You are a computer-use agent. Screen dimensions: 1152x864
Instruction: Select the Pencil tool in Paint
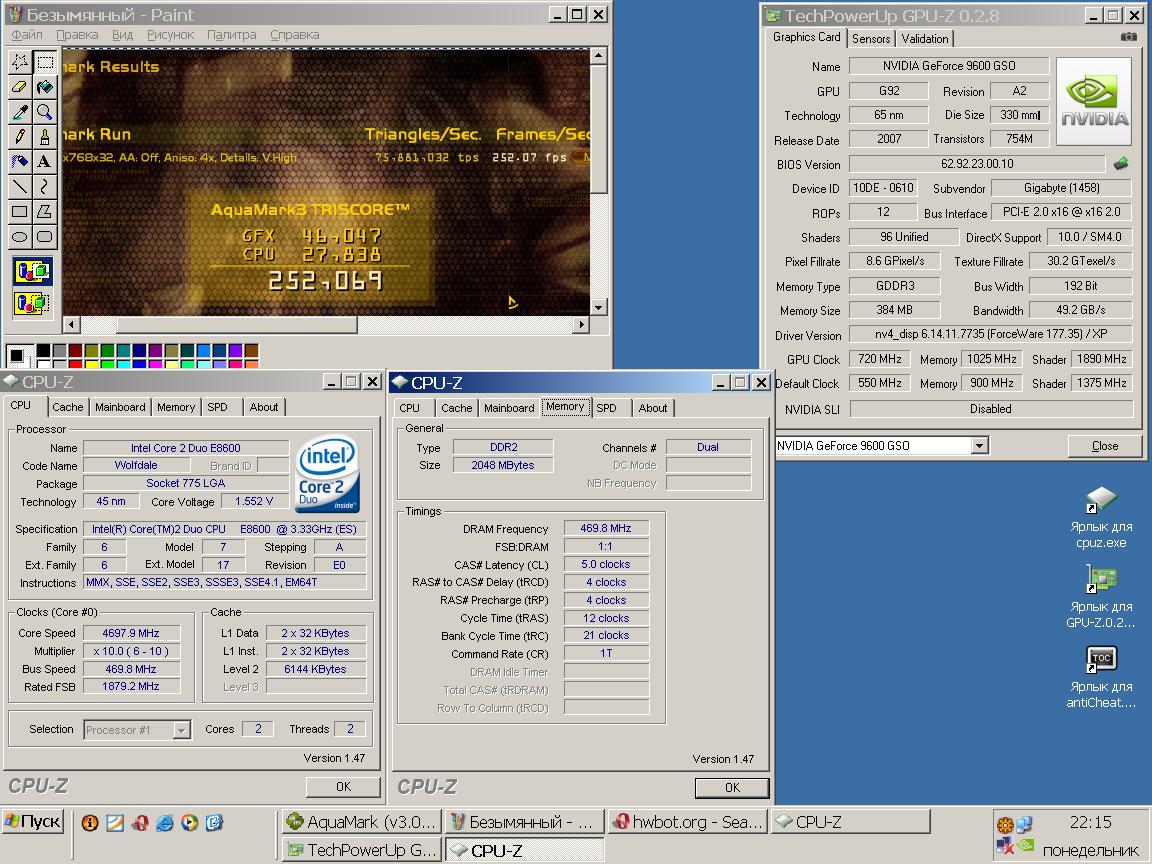(x=20, y=137)
